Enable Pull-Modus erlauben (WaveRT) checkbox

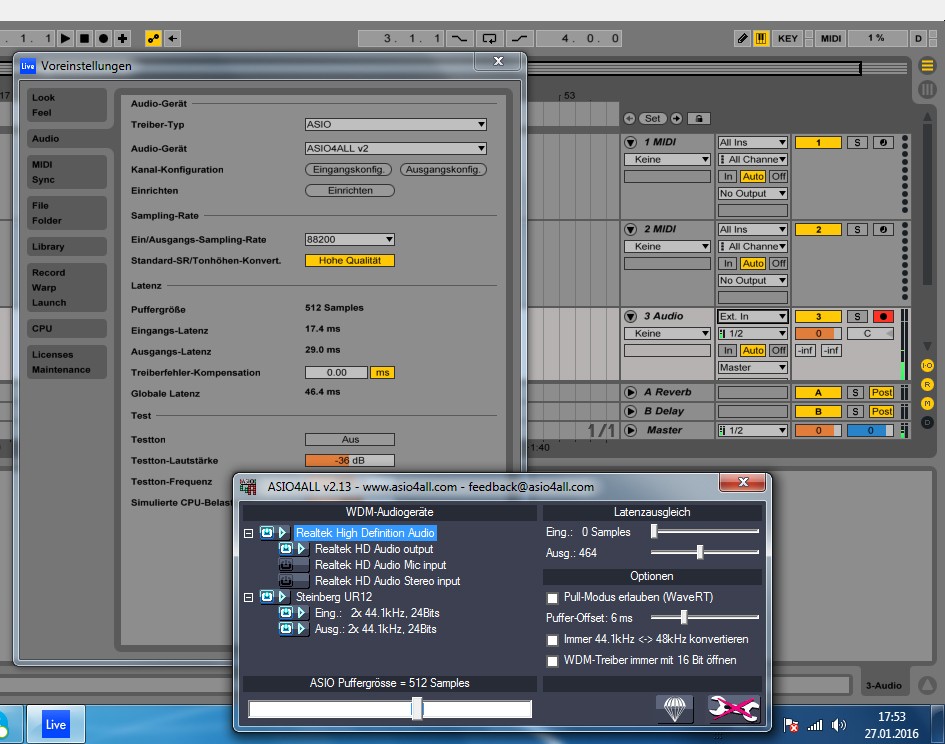tap(553, 597)
